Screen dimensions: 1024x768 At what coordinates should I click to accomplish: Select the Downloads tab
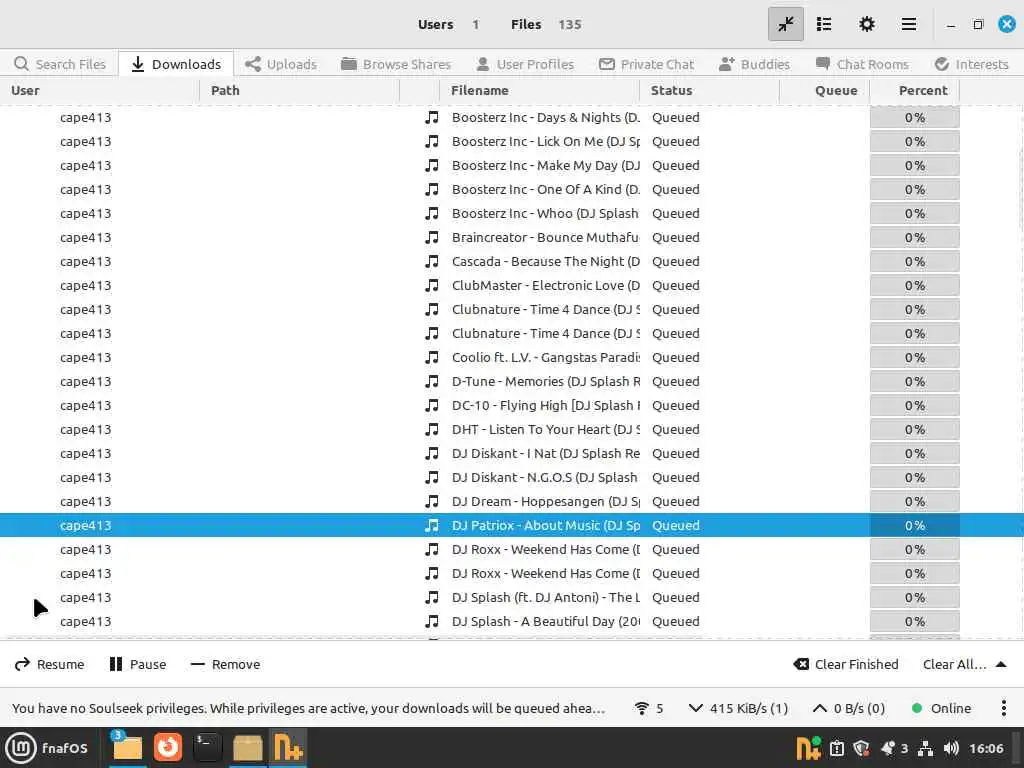pos(176,64)
